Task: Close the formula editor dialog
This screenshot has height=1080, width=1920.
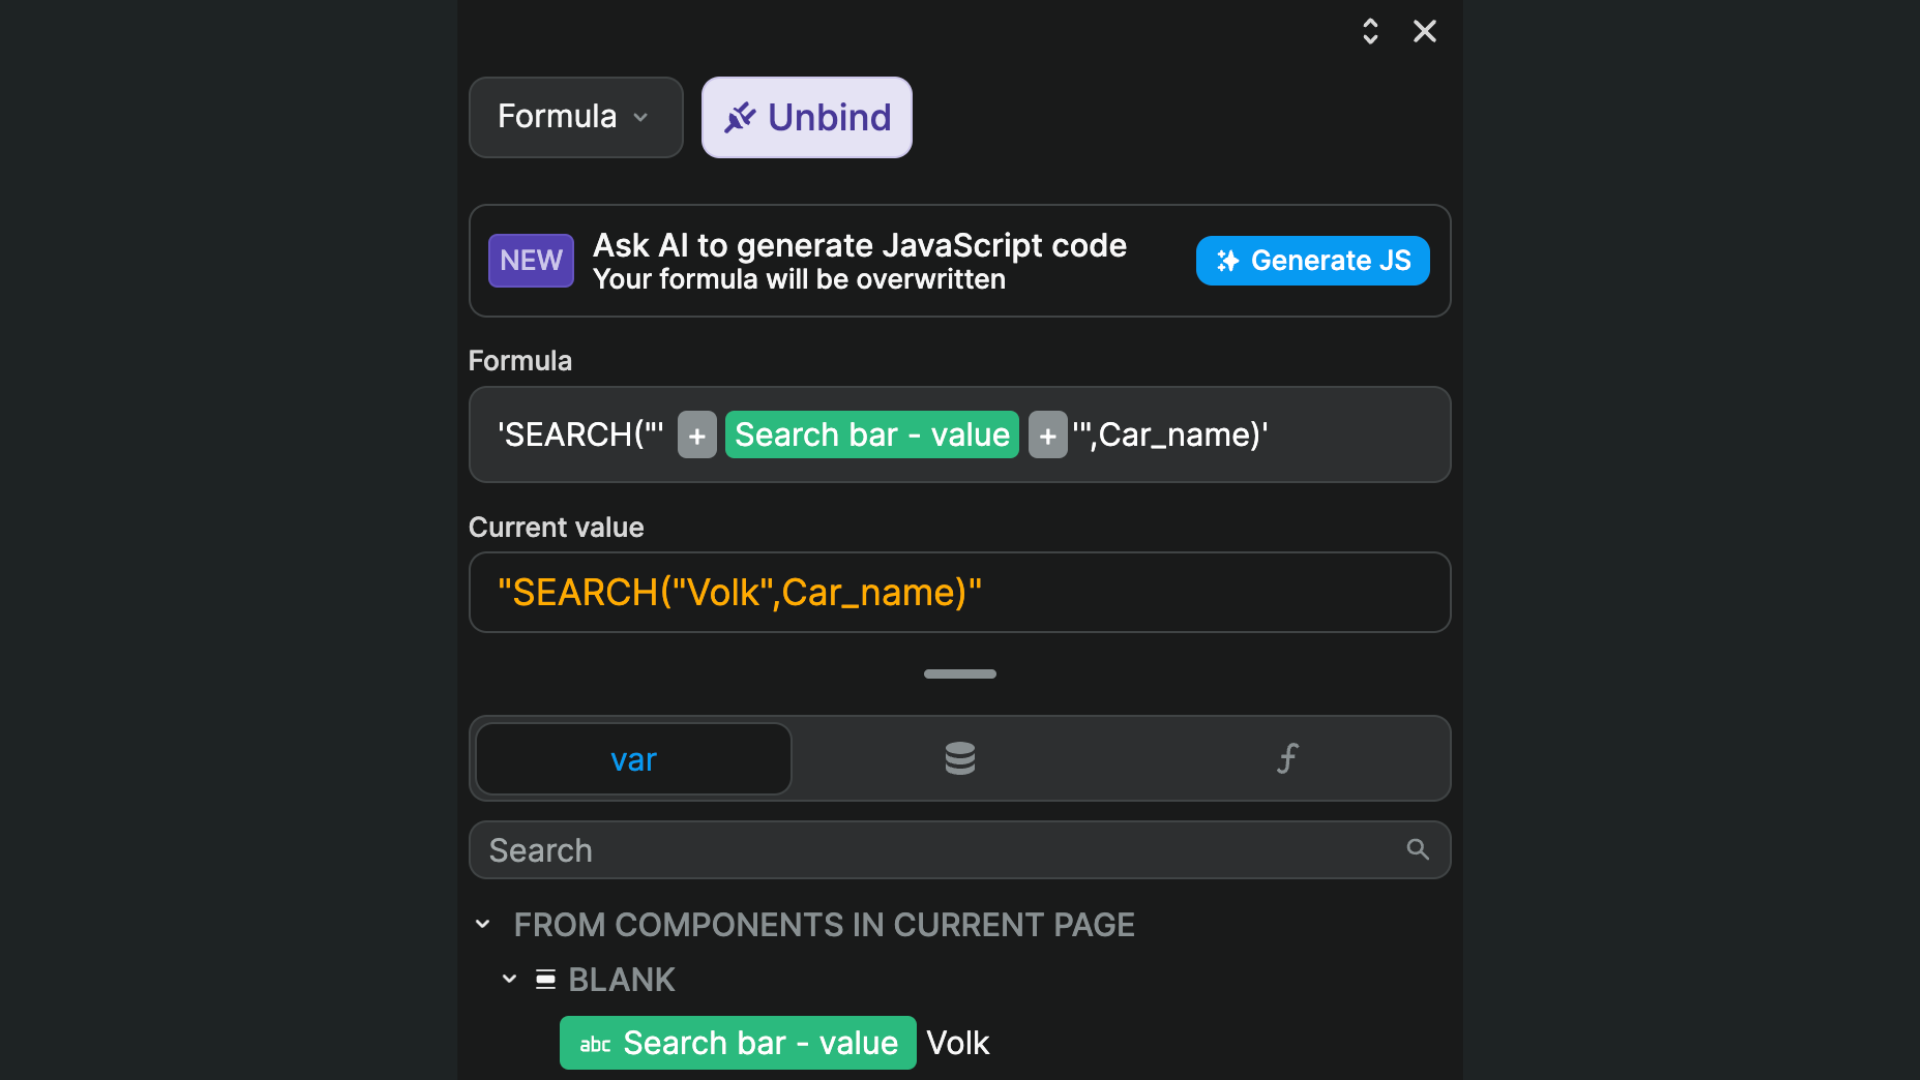Action: [x=1424, y=30]
